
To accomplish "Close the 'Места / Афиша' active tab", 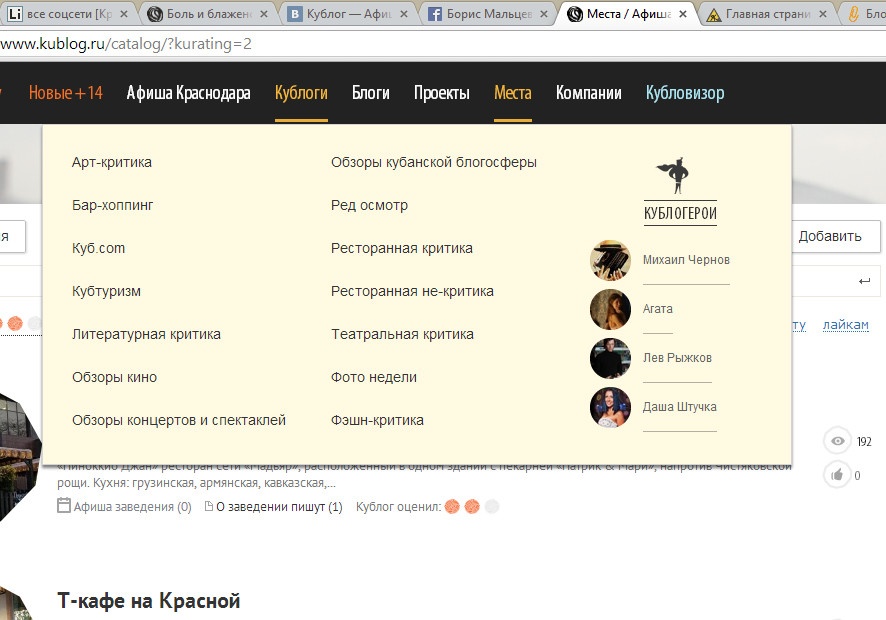I will coord(683,14).
